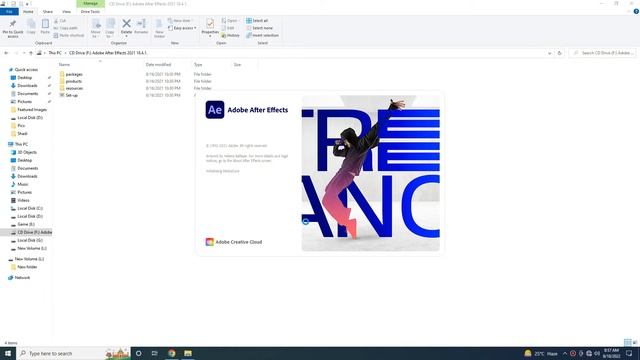Click the Manage contextual tab
640x360 pixels.
[91, 4]
